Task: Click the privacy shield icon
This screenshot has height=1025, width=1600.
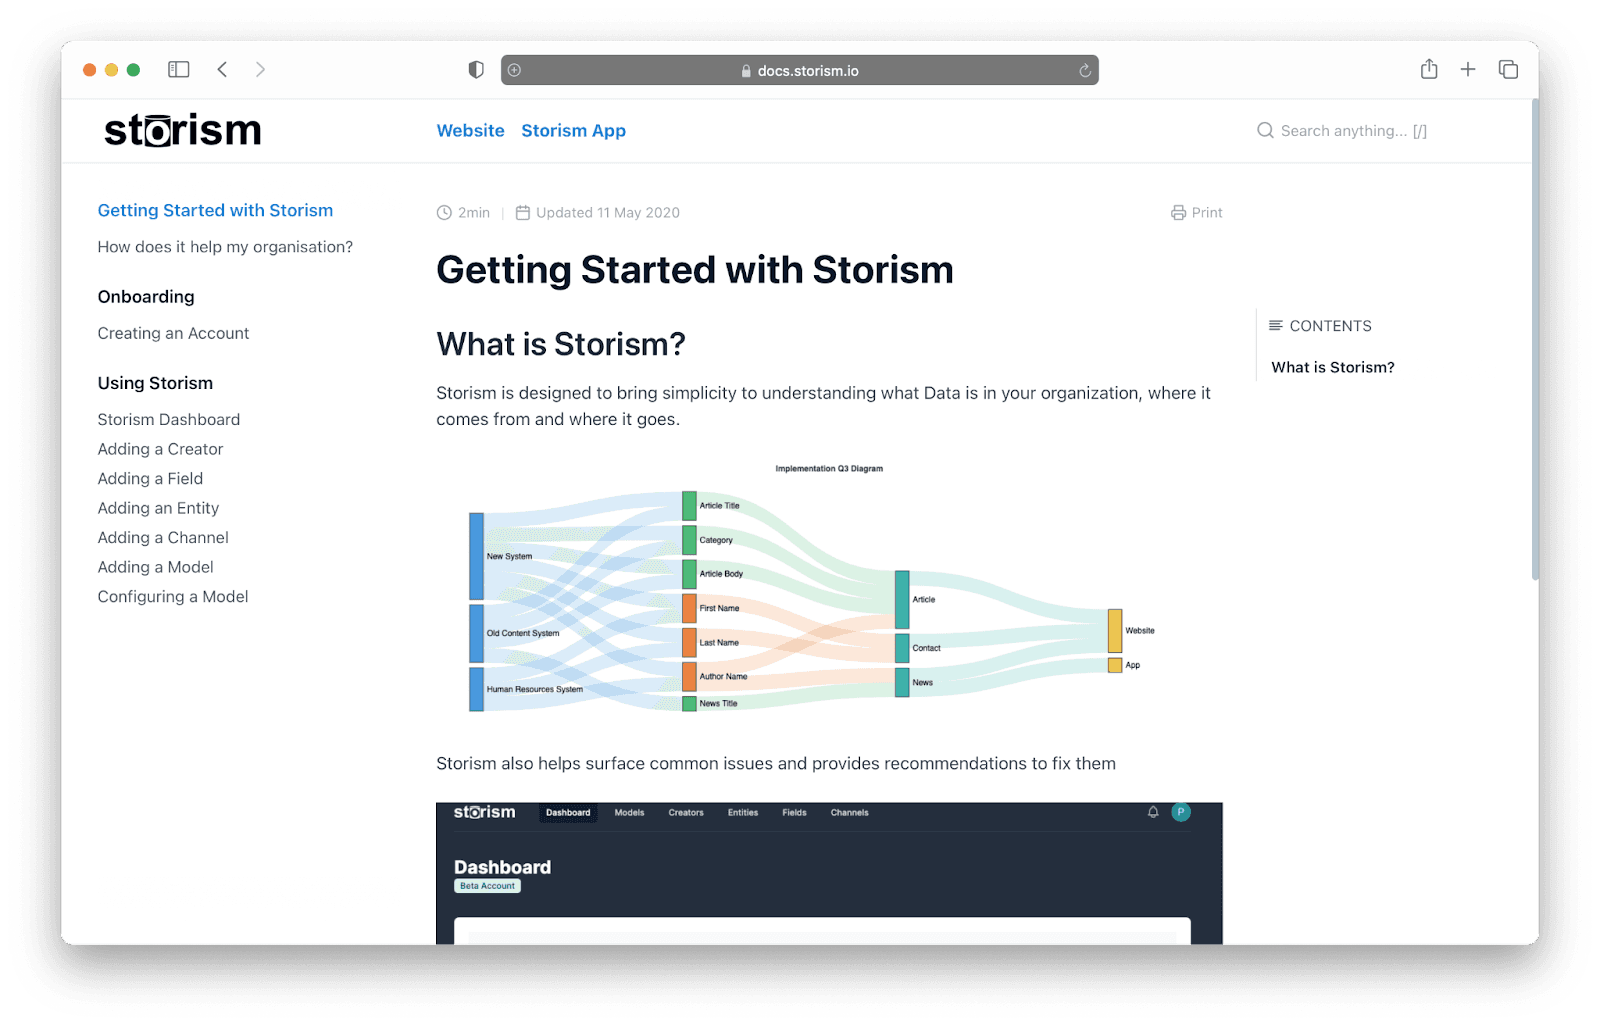Action: pyautogui.click(x=476, y=69)
